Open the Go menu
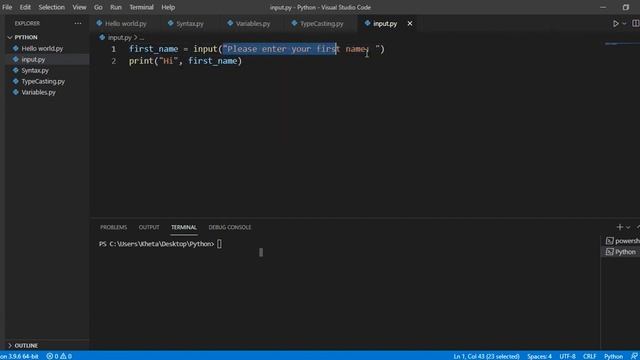640x360 pixels. click(98, 7)
